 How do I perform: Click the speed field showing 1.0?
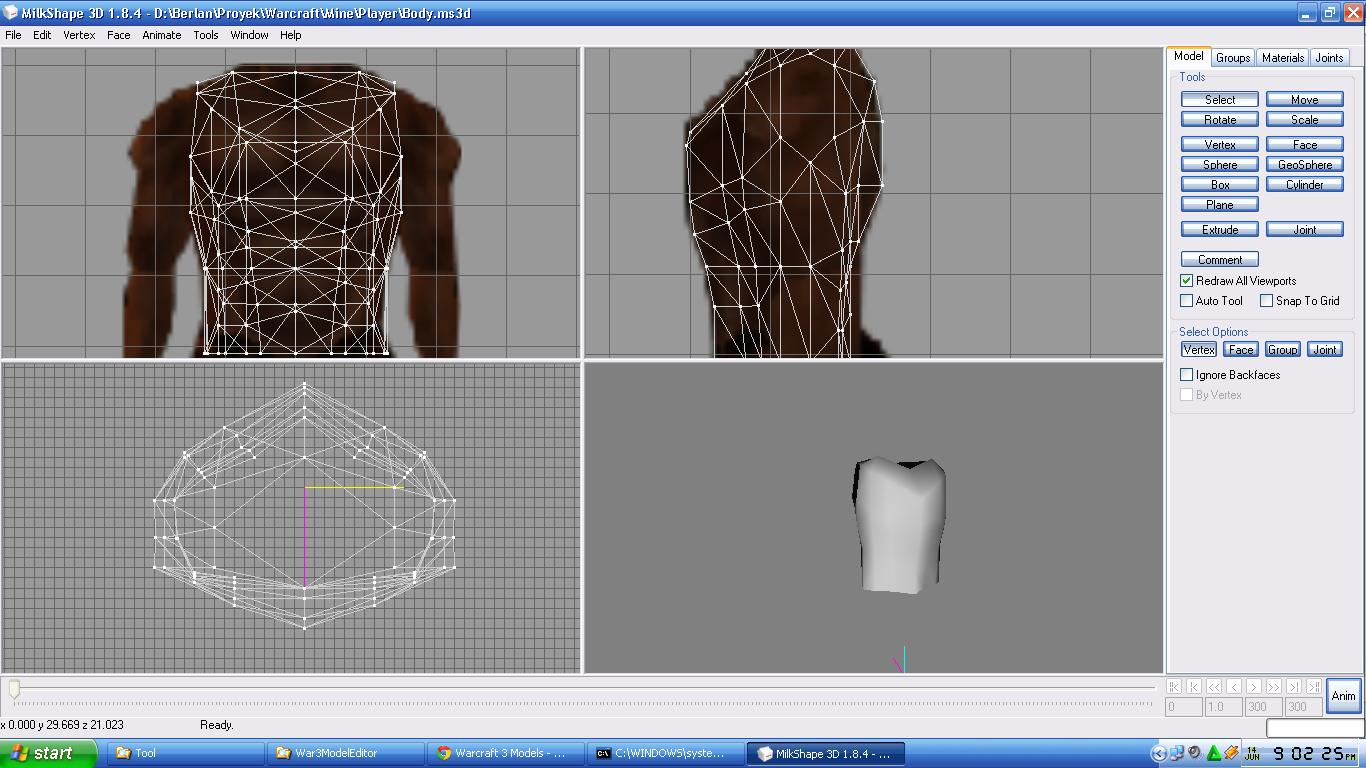pos(1224,707)
